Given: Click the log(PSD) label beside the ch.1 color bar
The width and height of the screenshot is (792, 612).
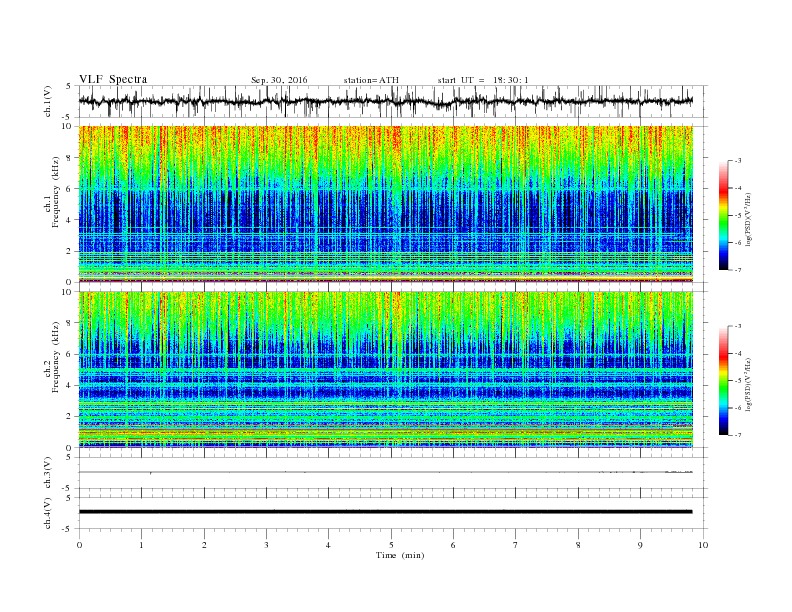Looking at the screenshot, I should pyautogui.click(x=748, y=220).
